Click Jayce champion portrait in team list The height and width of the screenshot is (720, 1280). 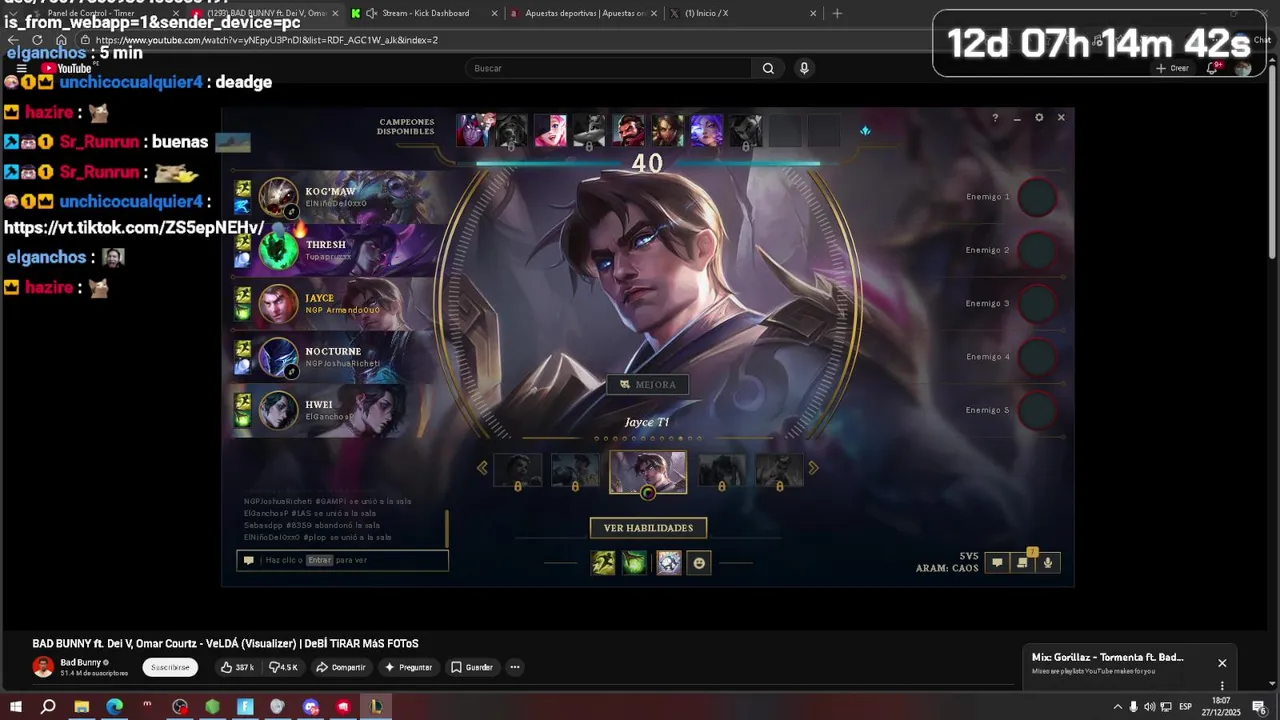pos(279,304)
